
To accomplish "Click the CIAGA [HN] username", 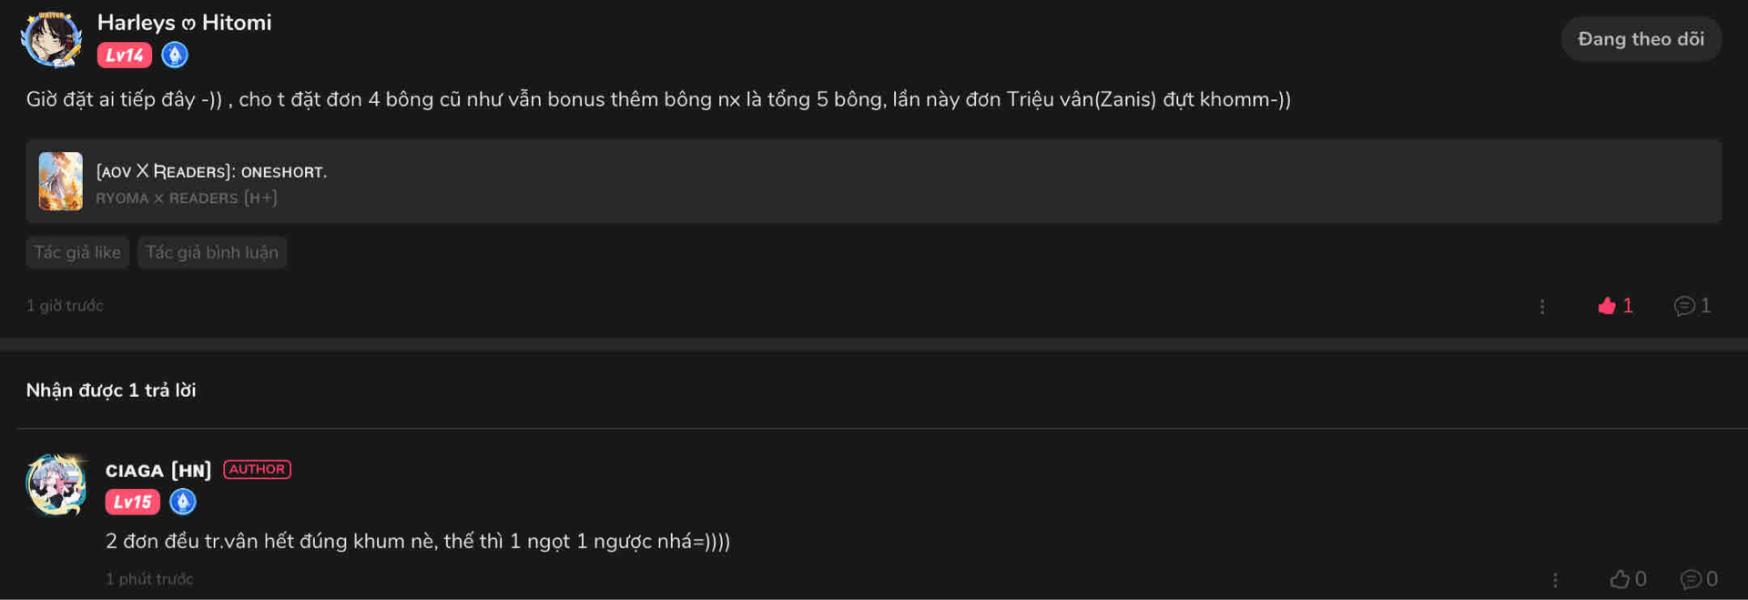I will [x=158, y=470].
